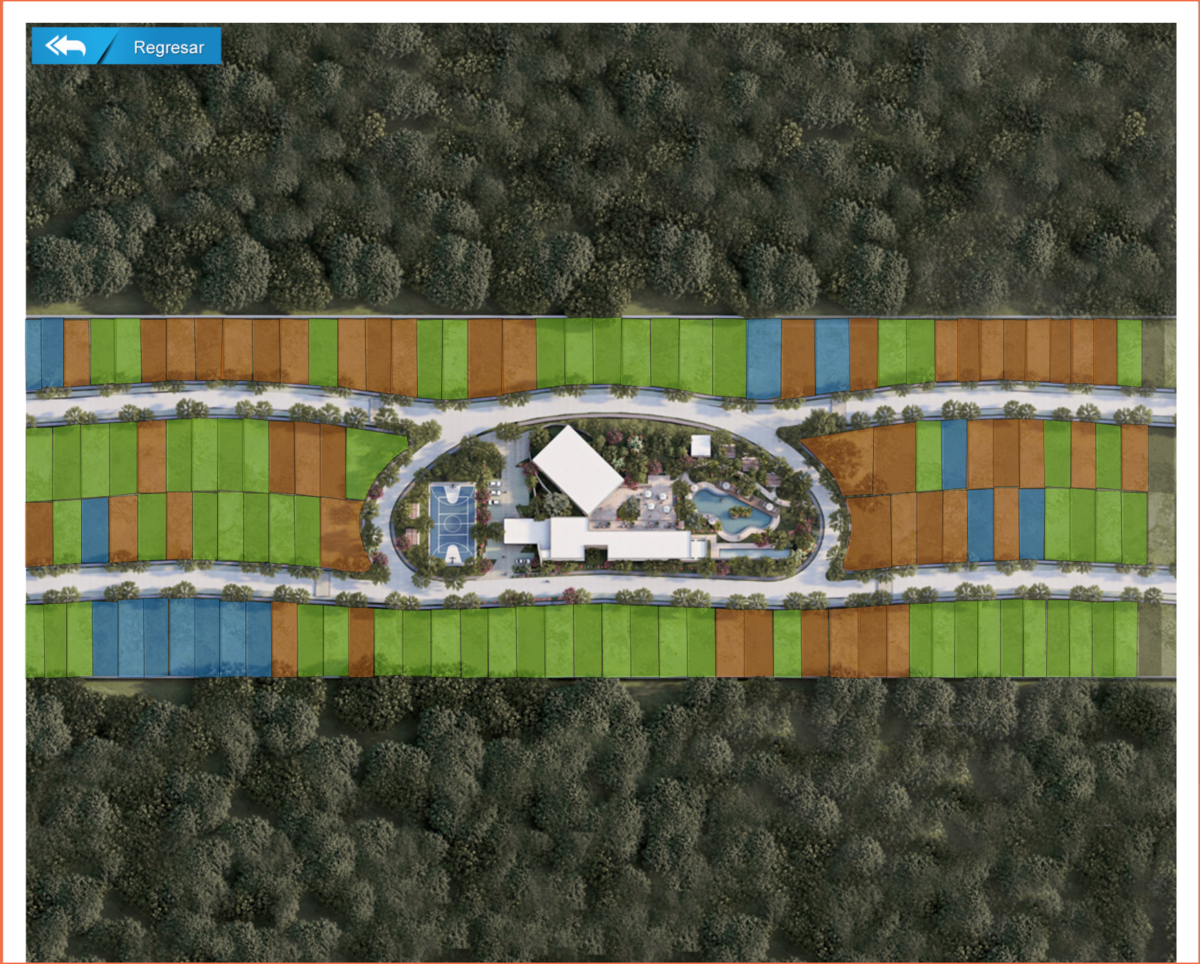Click the long white building below the patio
1200x964 pixels.
pos(600,541)
